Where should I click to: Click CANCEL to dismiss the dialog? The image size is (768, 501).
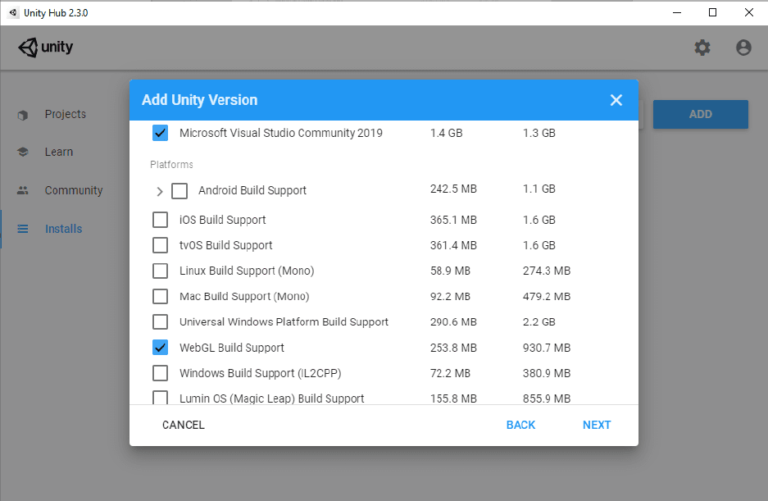coord(183,425)
